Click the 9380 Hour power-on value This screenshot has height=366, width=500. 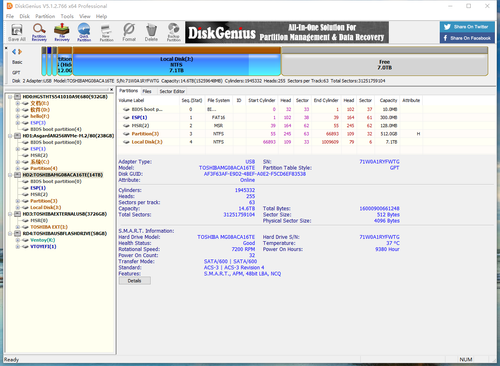pyautogui.click(x=387, y=249)
